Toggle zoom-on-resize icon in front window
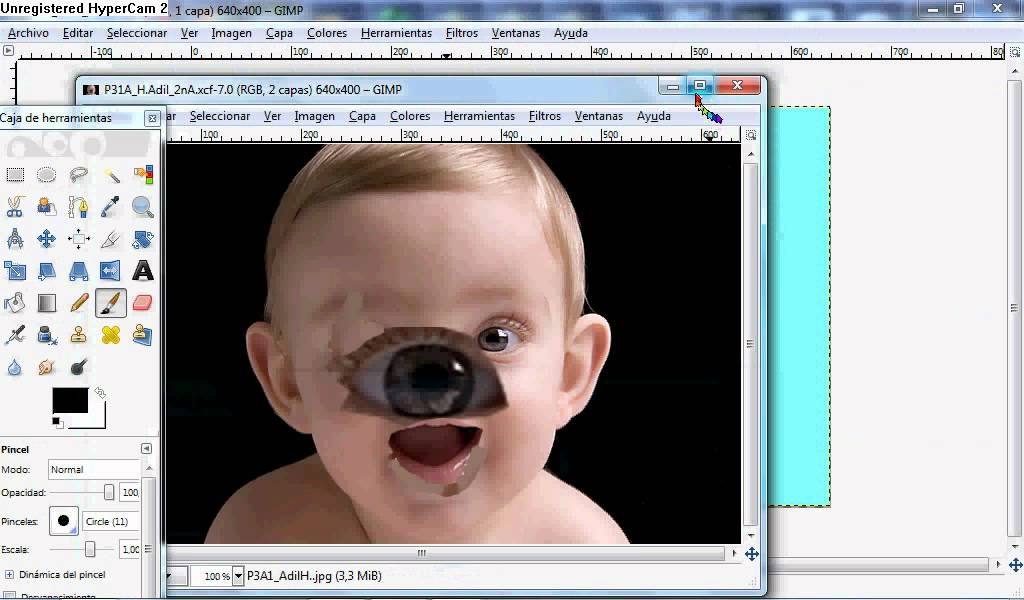Viewport: 1024px width, 600px height. (x=751, y=134)
